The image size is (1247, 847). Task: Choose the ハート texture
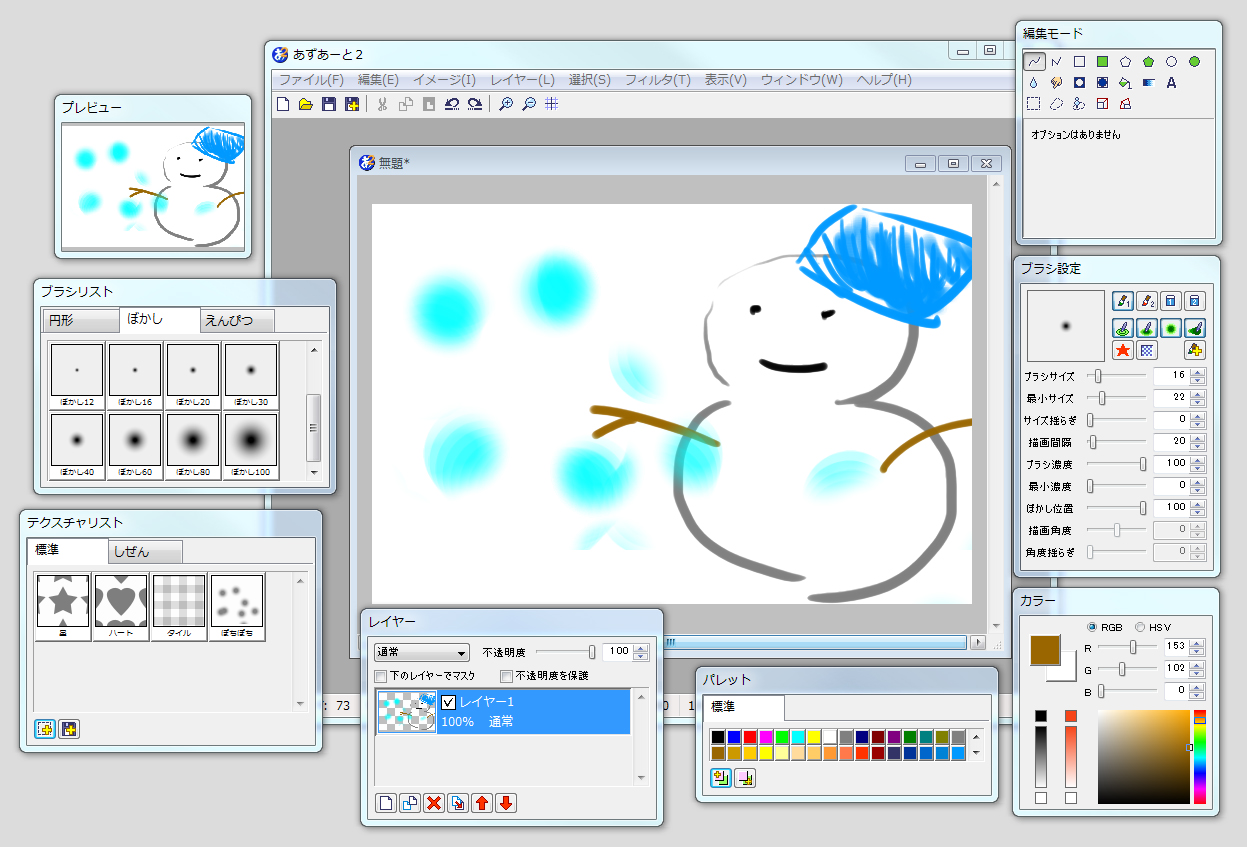[x=121, y=606]
